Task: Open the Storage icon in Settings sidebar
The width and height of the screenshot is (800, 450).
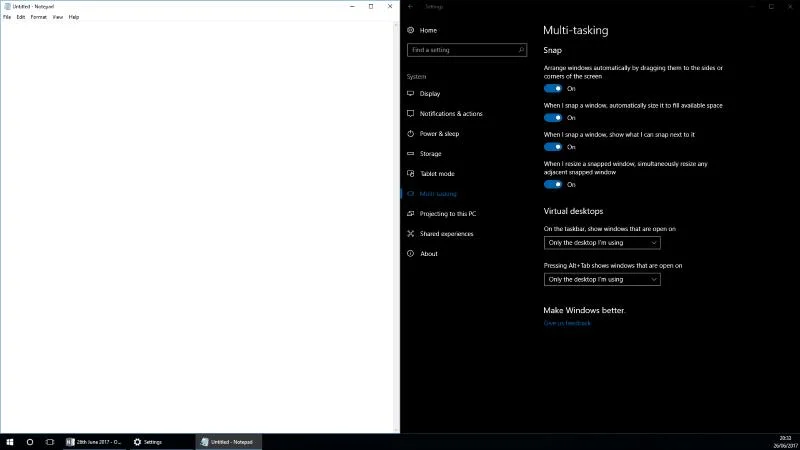Action: pos(410,154)
